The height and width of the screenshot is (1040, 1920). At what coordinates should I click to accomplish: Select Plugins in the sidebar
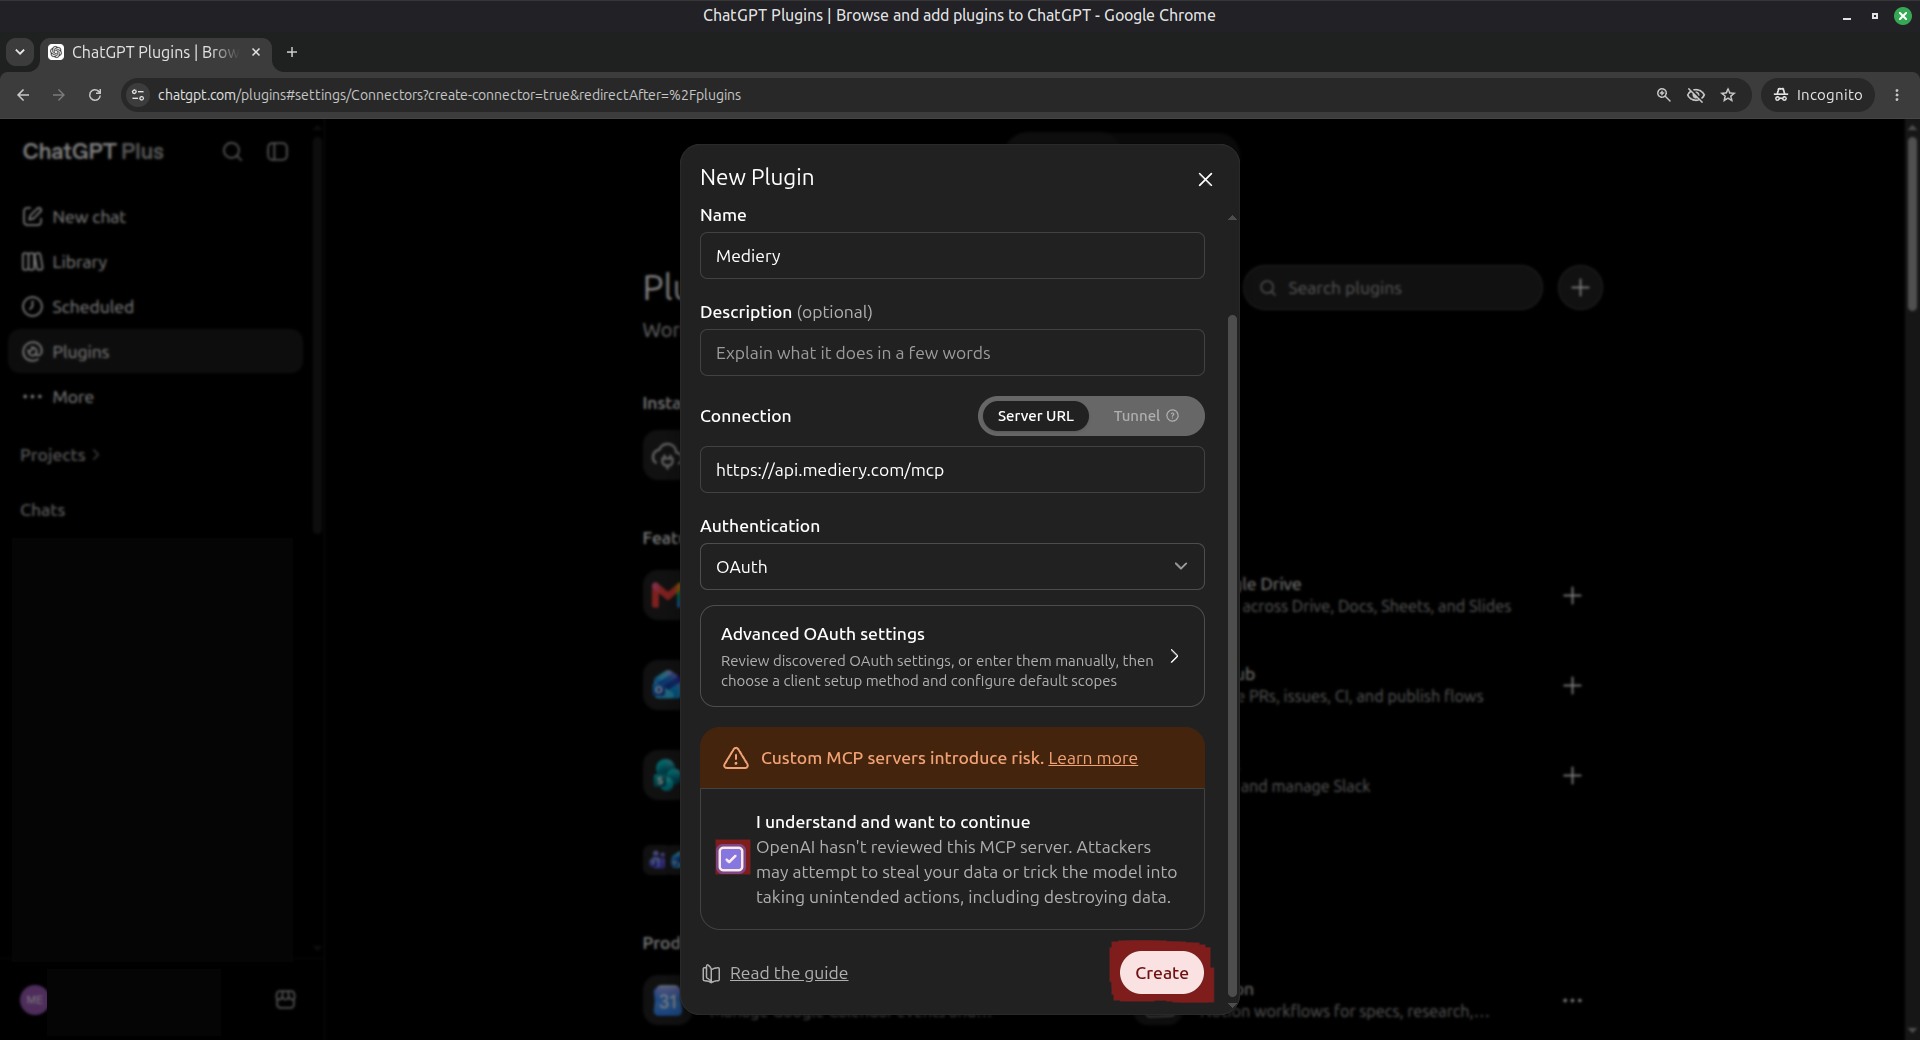(155, 352)
